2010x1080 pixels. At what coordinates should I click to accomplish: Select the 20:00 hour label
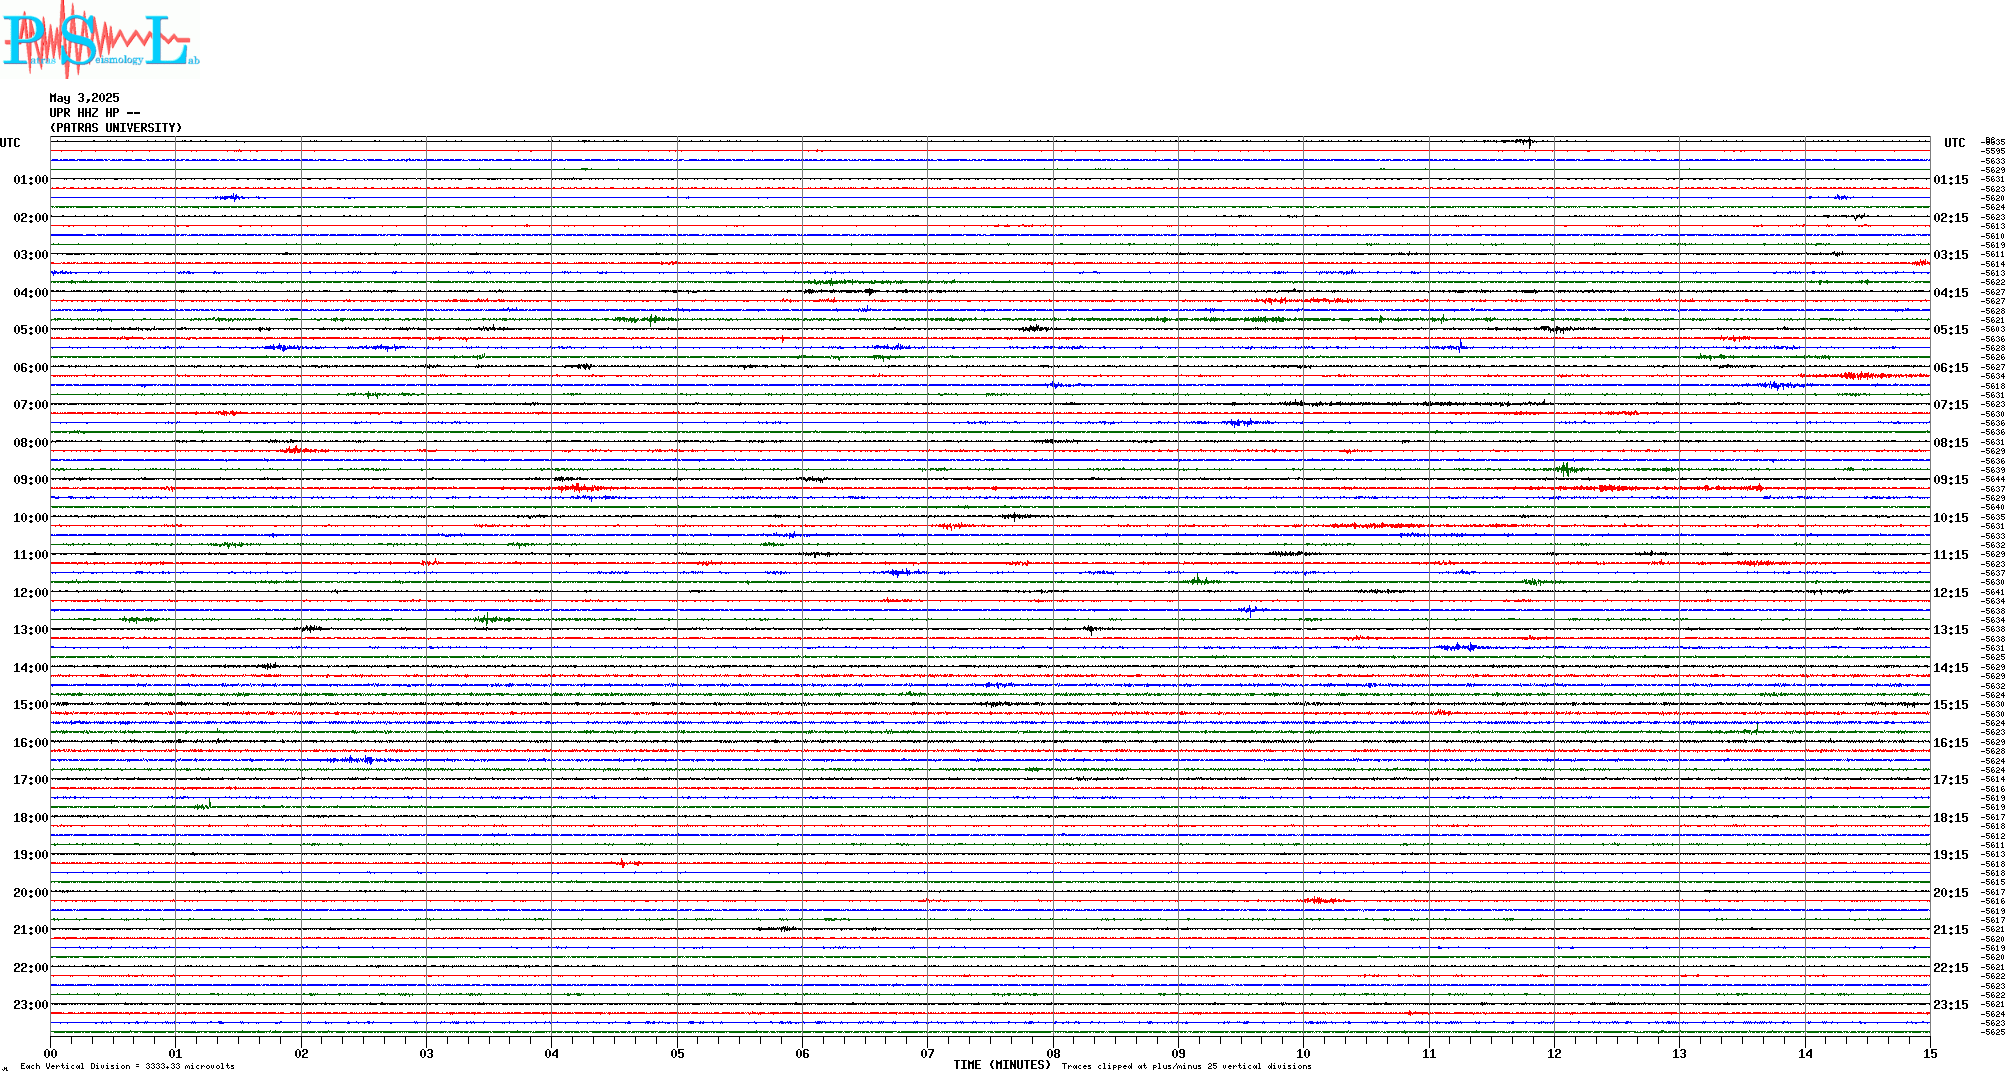coord(30,893)
